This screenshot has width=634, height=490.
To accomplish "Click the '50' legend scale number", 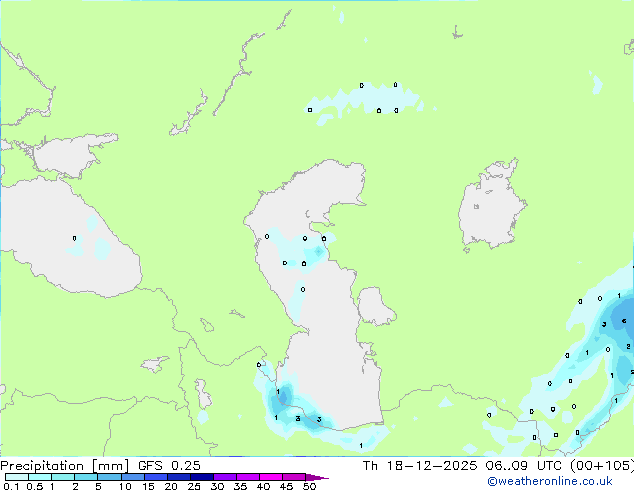I will [x=309, y=486].
